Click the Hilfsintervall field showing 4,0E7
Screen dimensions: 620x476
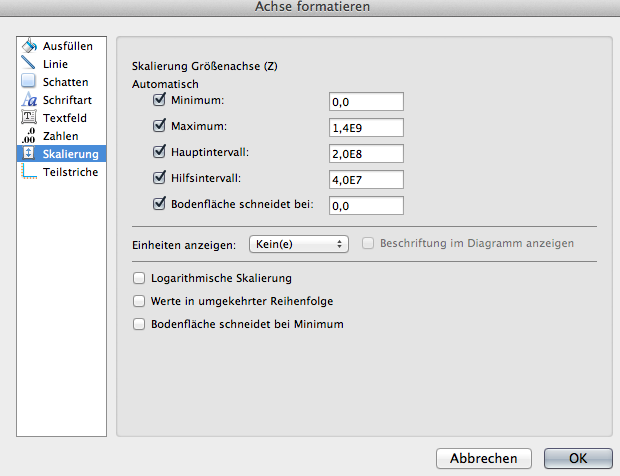coord(366,179)
